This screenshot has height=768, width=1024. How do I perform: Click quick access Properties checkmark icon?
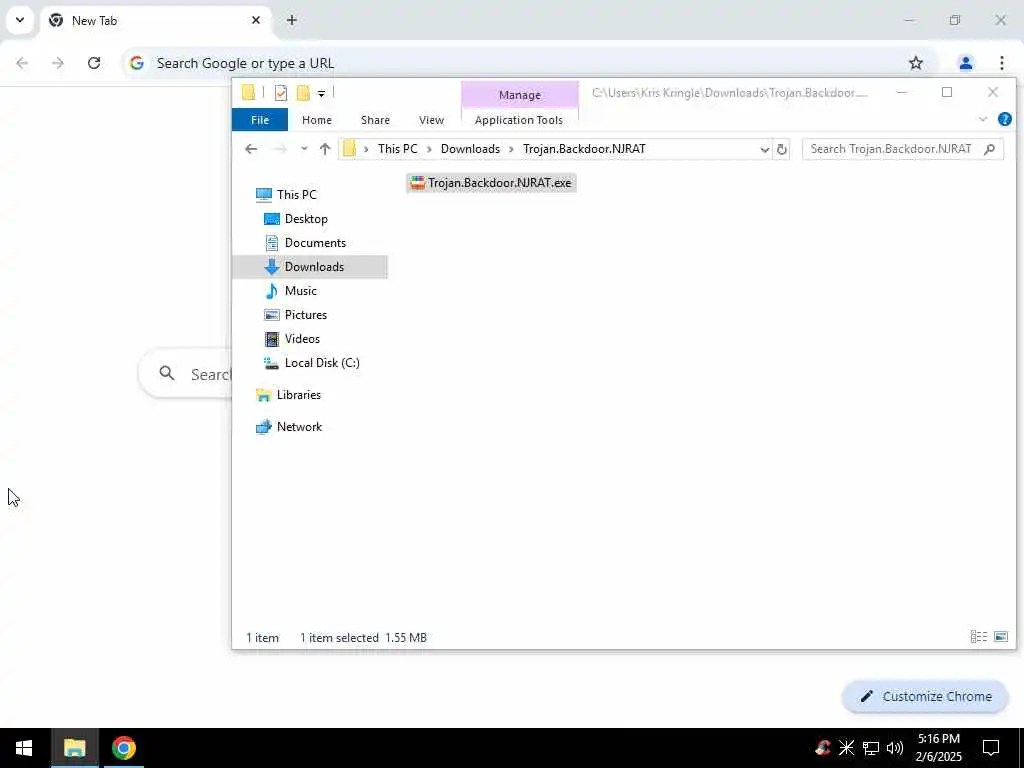[281, 93]
